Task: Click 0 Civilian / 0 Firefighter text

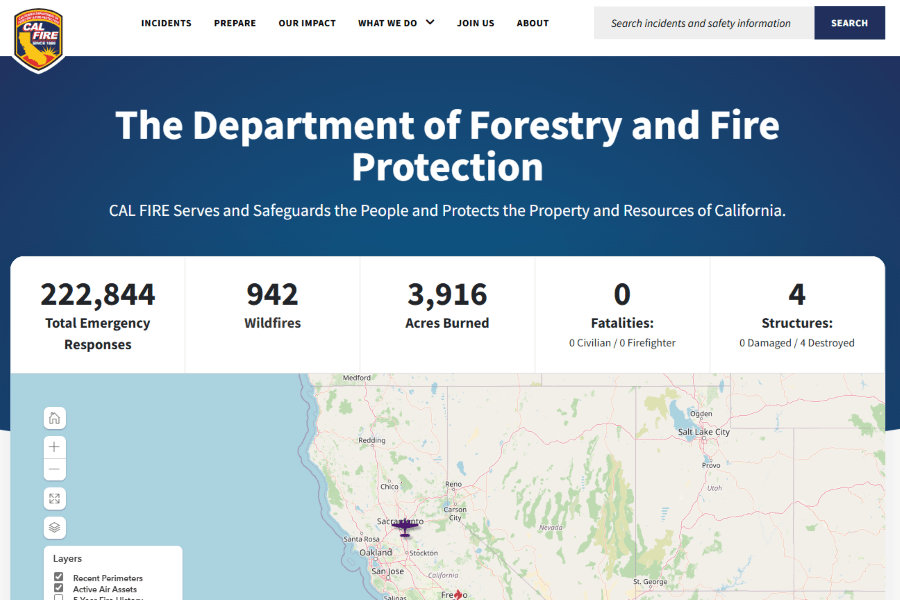Action: pyautogui.click(x=622, y=343)
